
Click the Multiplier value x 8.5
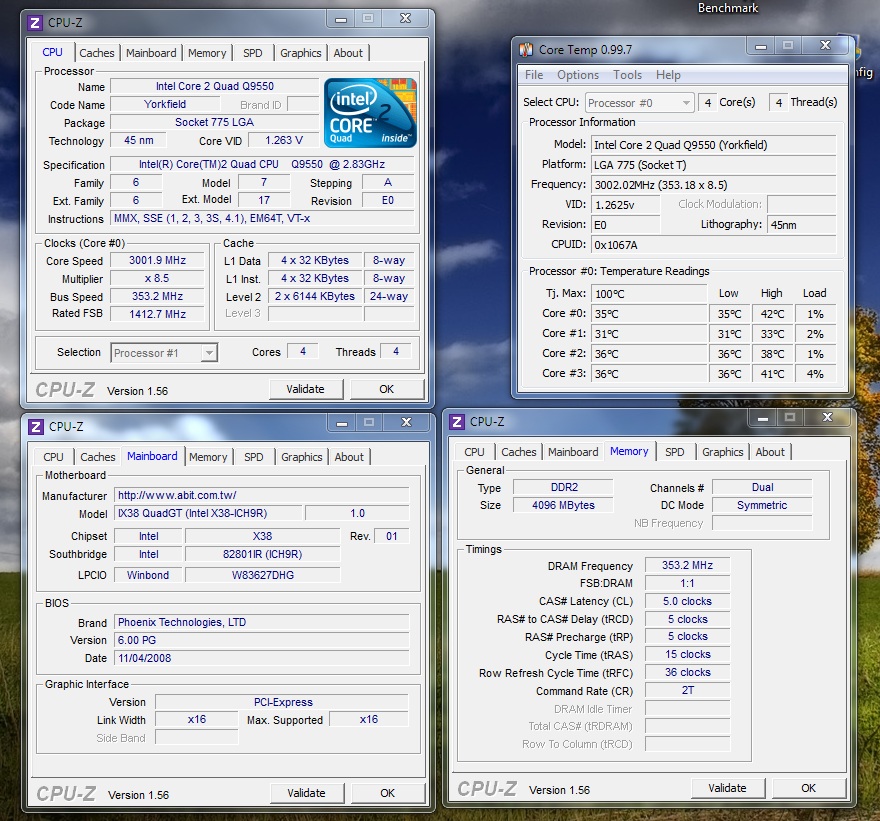pyautogui.click(x=157, y=278)
